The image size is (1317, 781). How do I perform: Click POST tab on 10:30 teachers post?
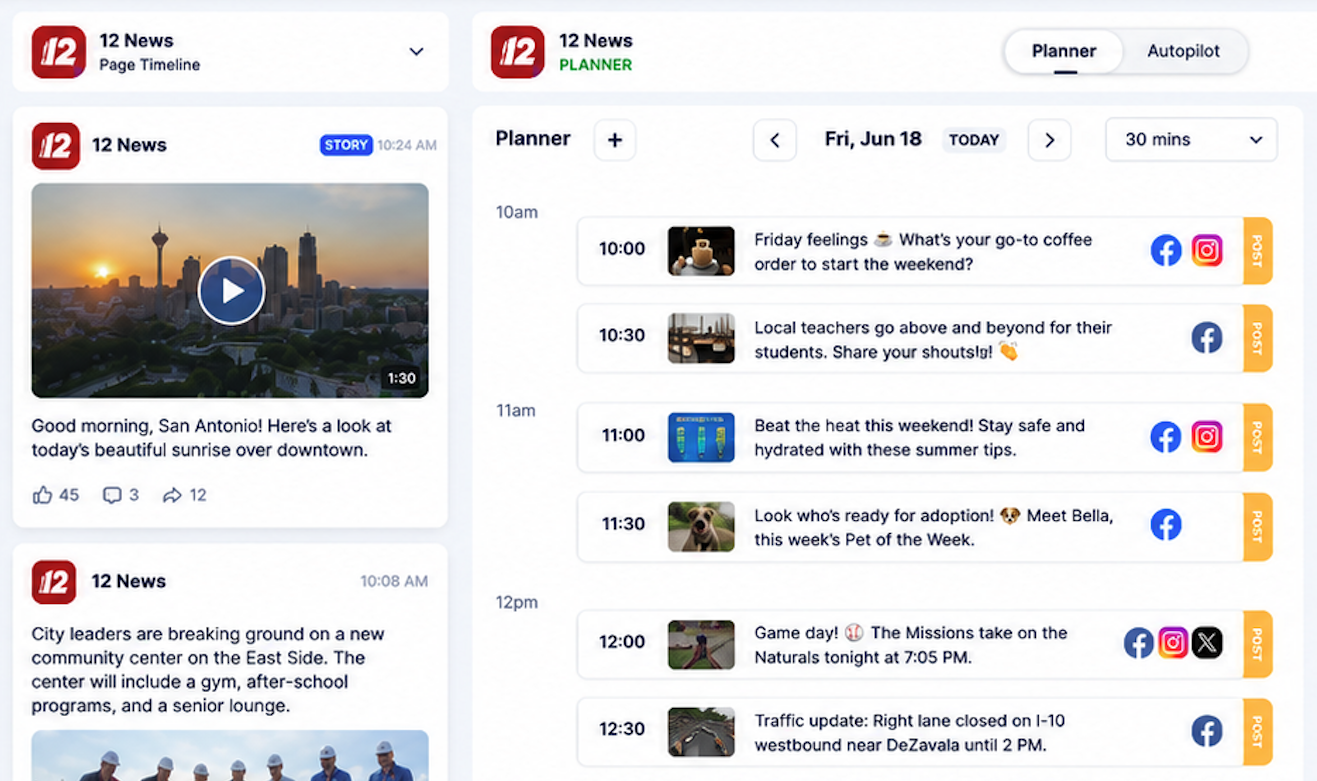[x=1258, y=338]
